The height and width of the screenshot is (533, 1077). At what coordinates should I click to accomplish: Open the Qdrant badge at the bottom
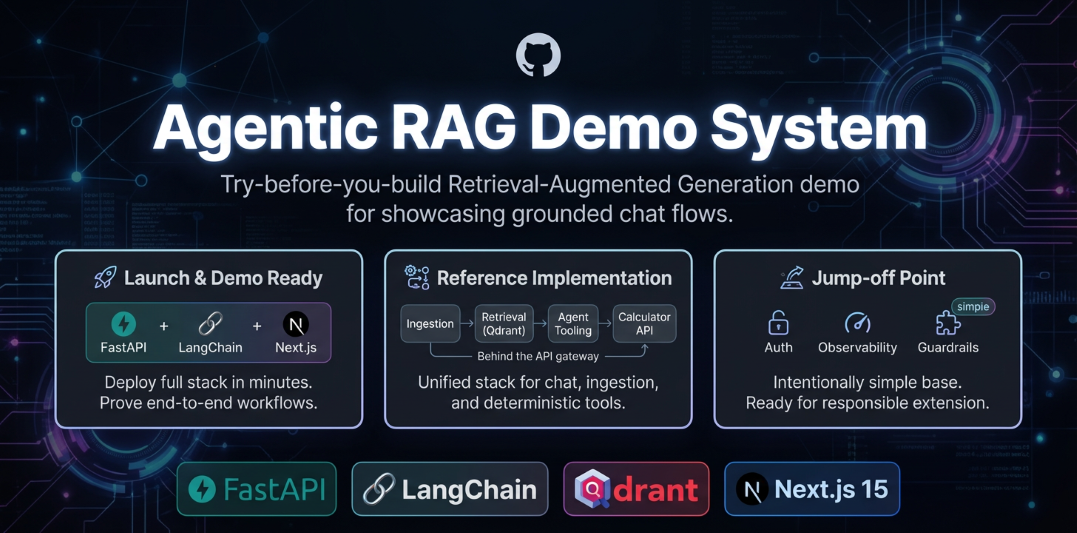[636, 489]
